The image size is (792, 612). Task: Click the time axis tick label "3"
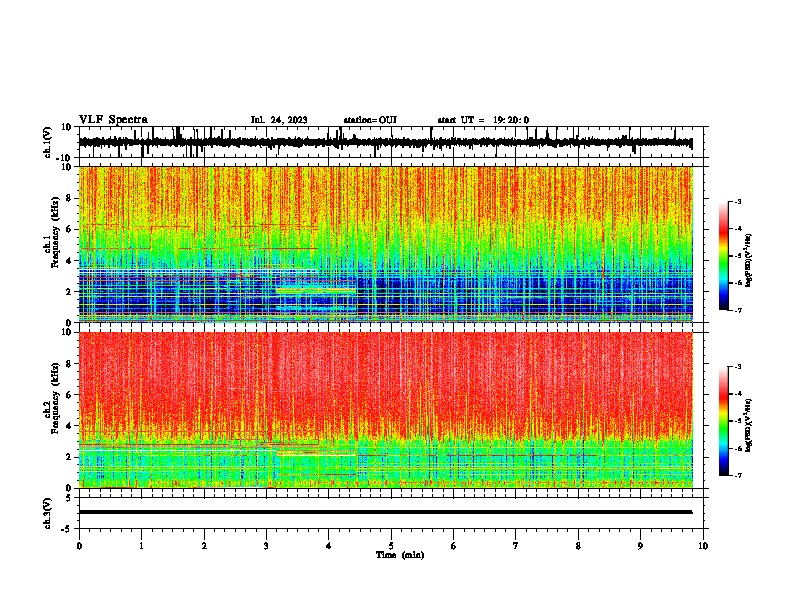click(x=266, y=546)
